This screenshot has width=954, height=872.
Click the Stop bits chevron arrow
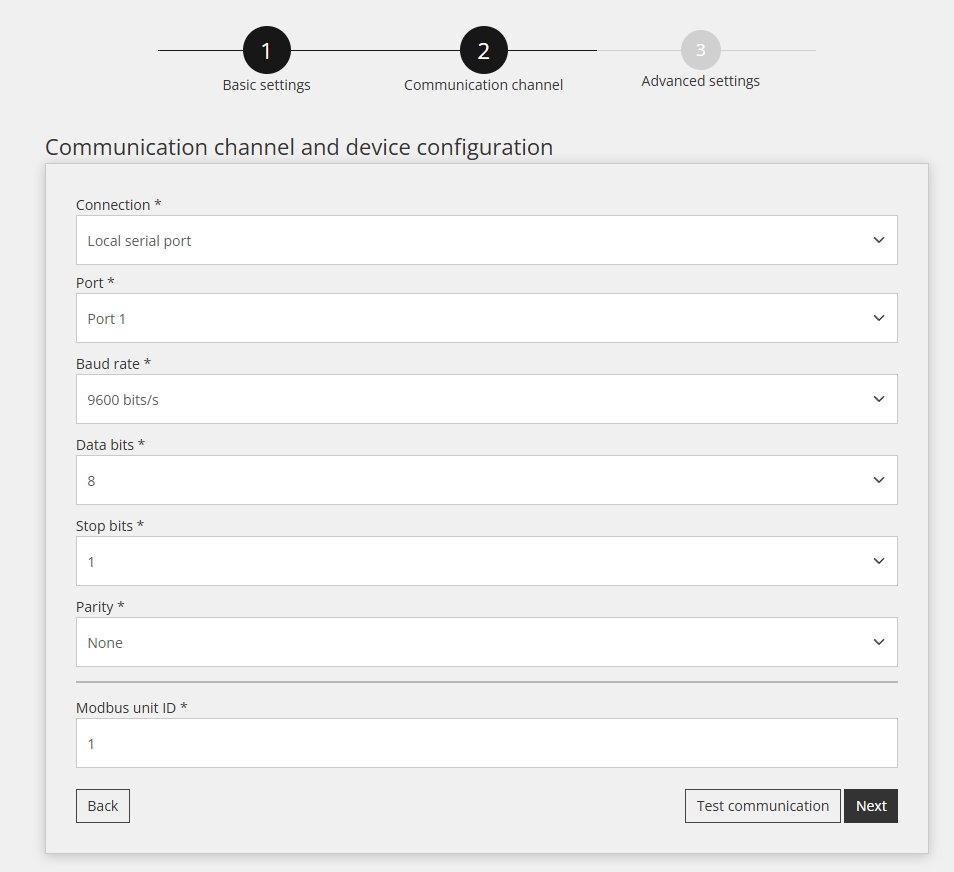click(879, 560)
